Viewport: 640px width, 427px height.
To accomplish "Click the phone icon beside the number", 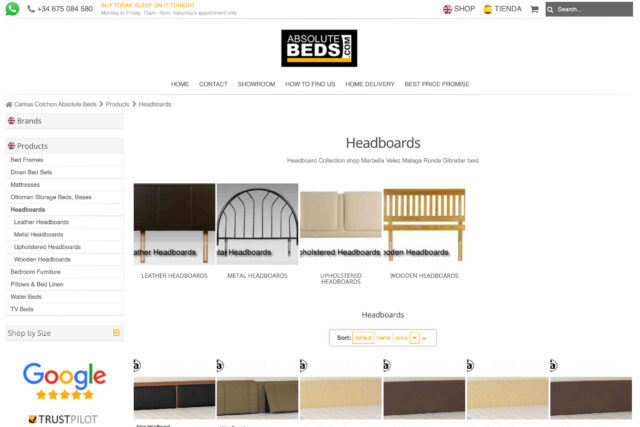I will [31, 9].
